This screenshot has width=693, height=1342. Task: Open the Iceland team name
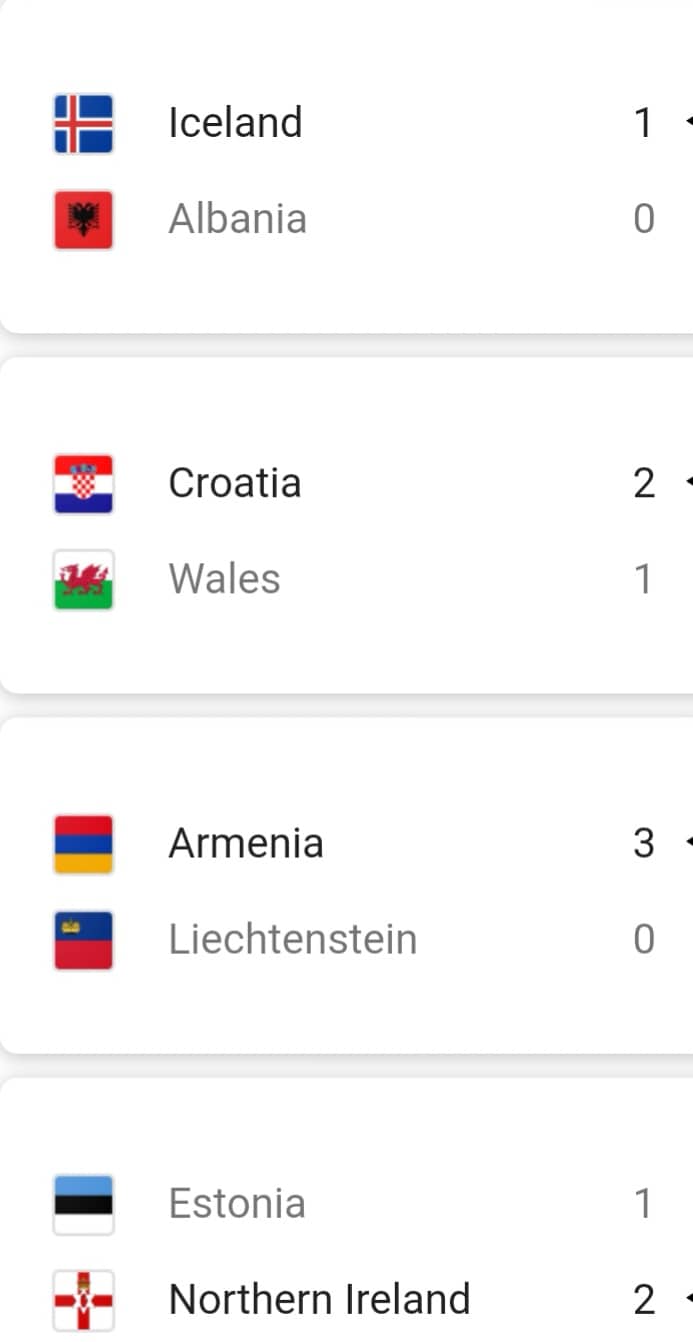[x=235, y=123]
